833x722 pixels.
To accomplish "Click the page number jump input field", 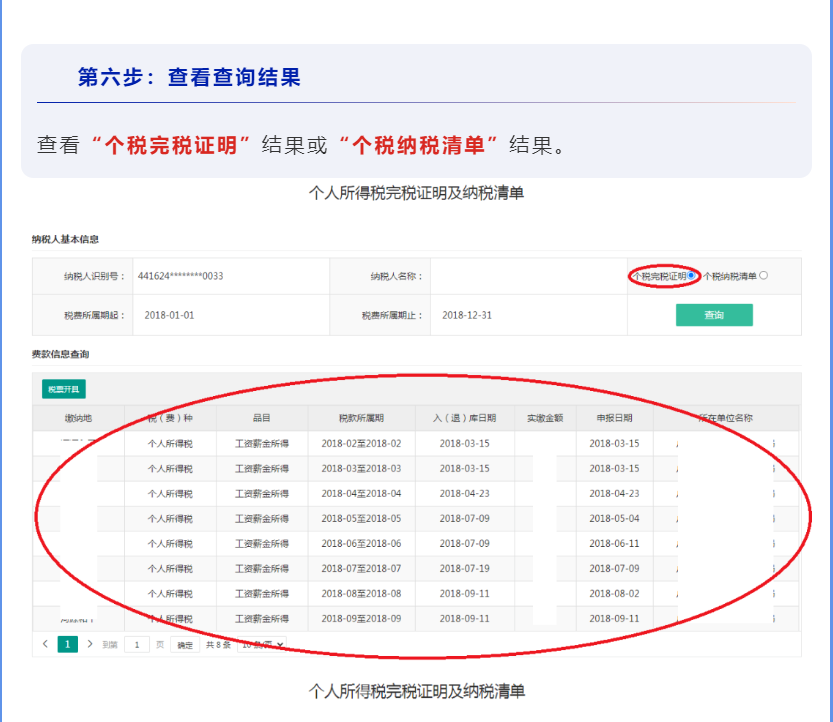I will click(137, 645).
